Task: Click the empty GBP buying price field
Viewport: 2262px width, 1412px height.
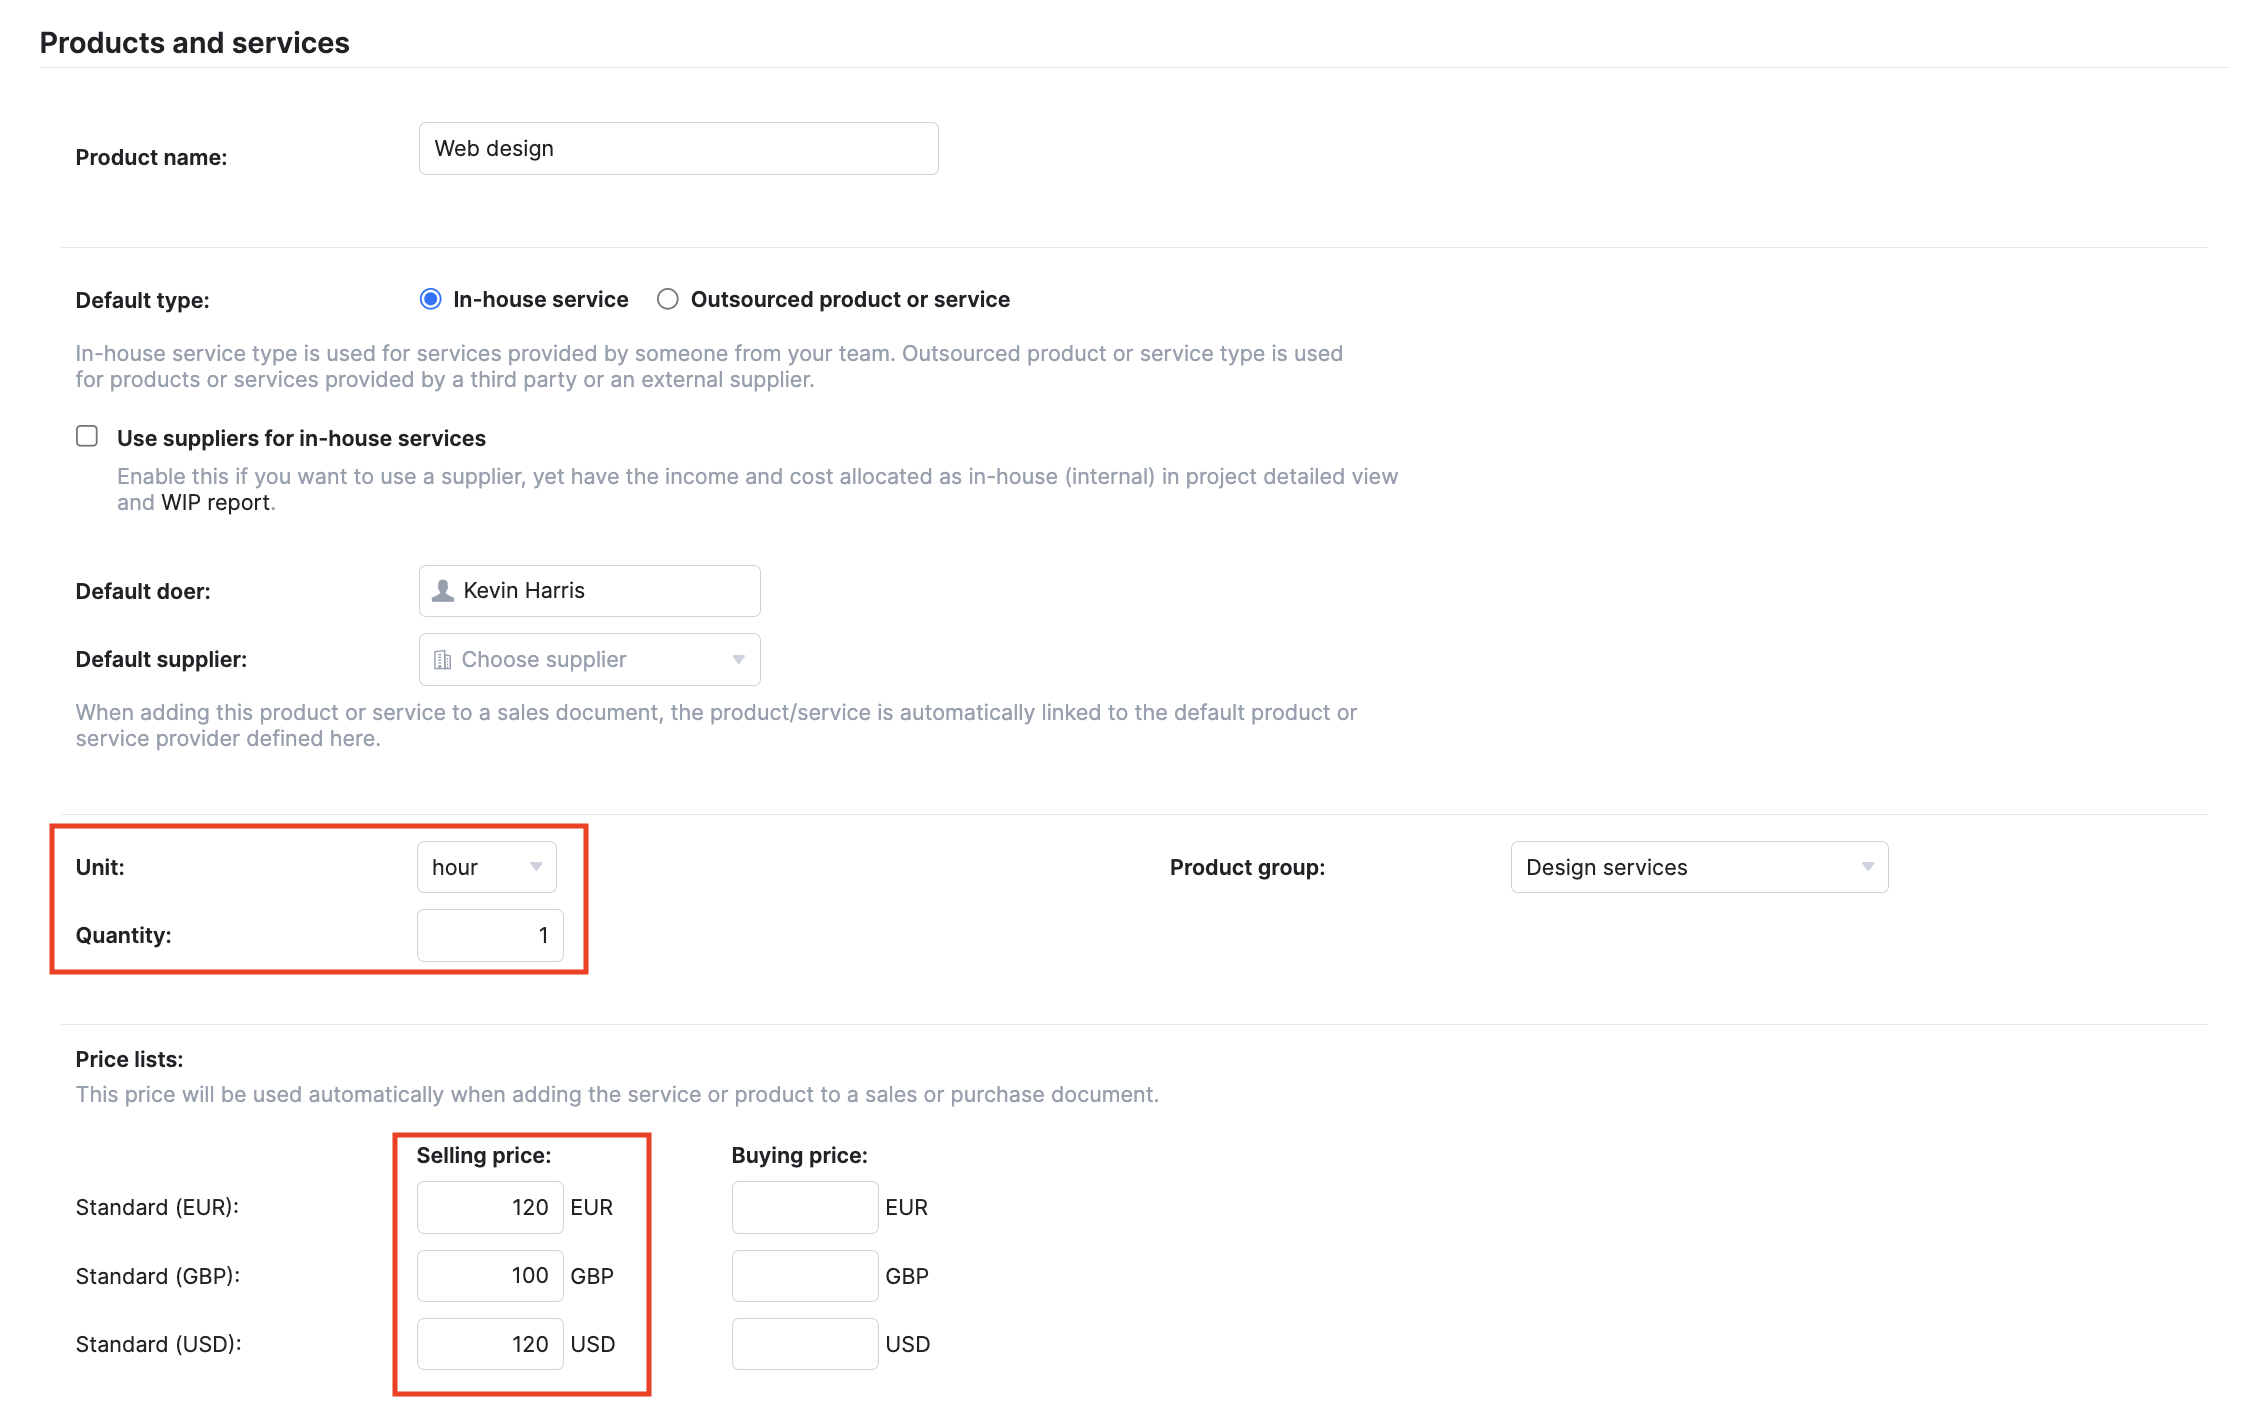Action: pyautogui.click(x=804, y=1275)
